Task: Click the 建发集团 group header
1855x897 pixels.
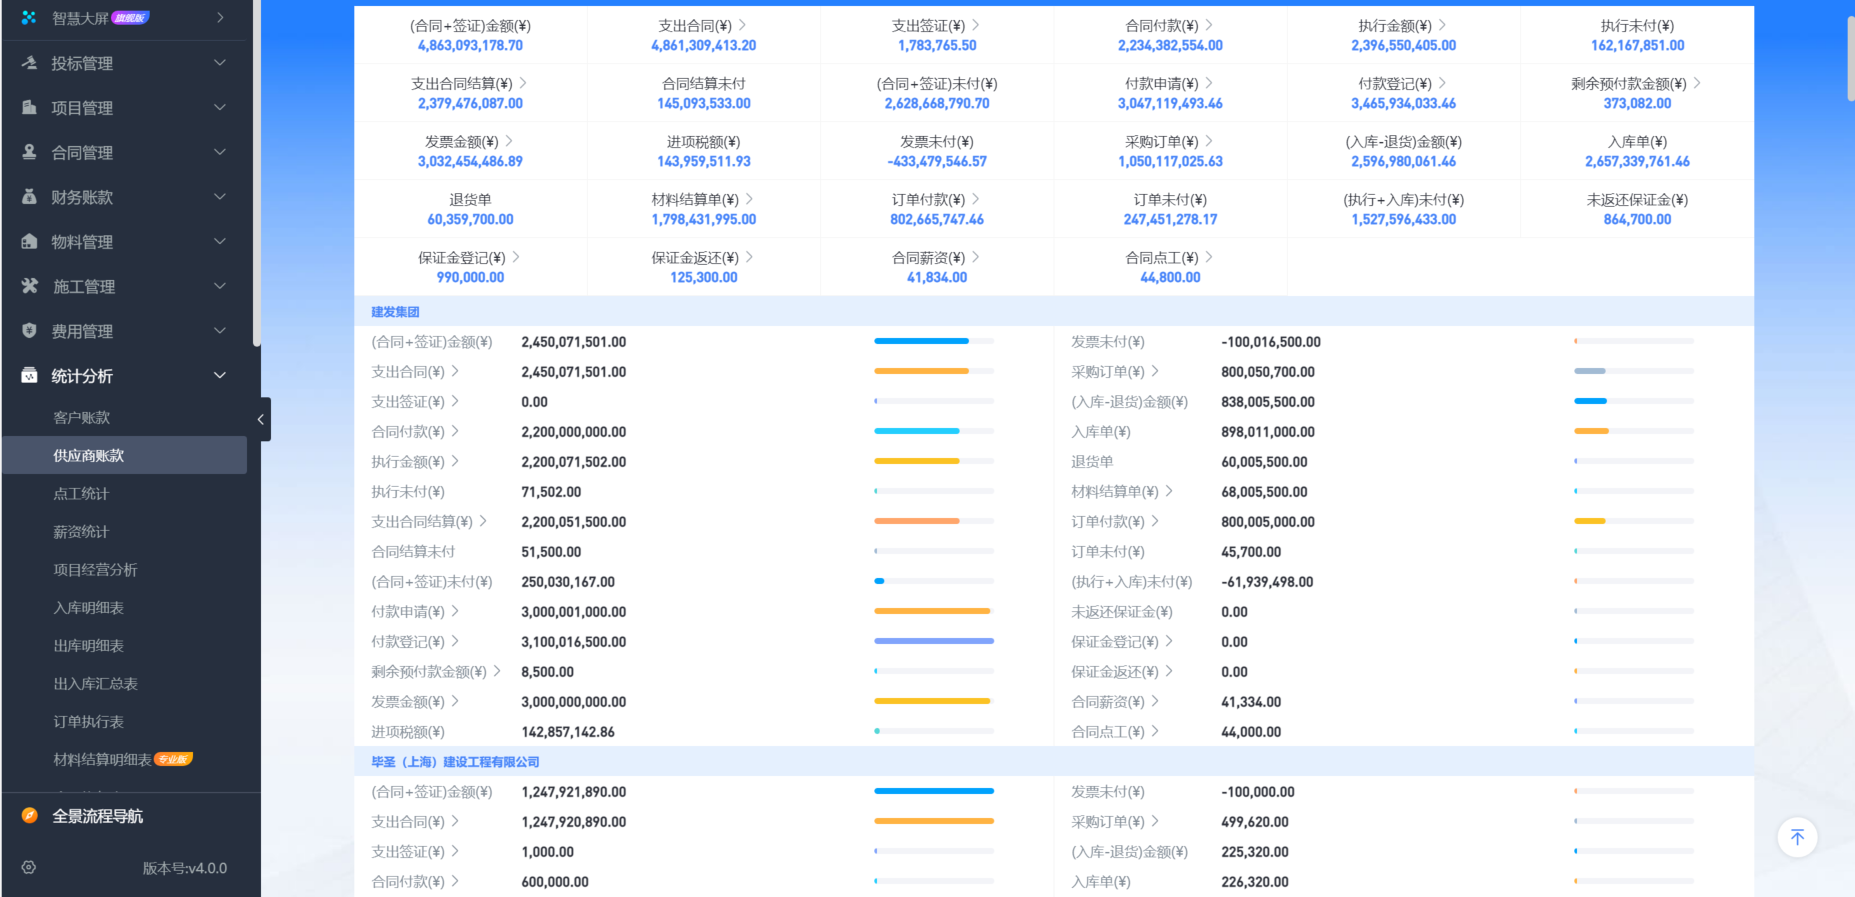Action: point(396,312)
